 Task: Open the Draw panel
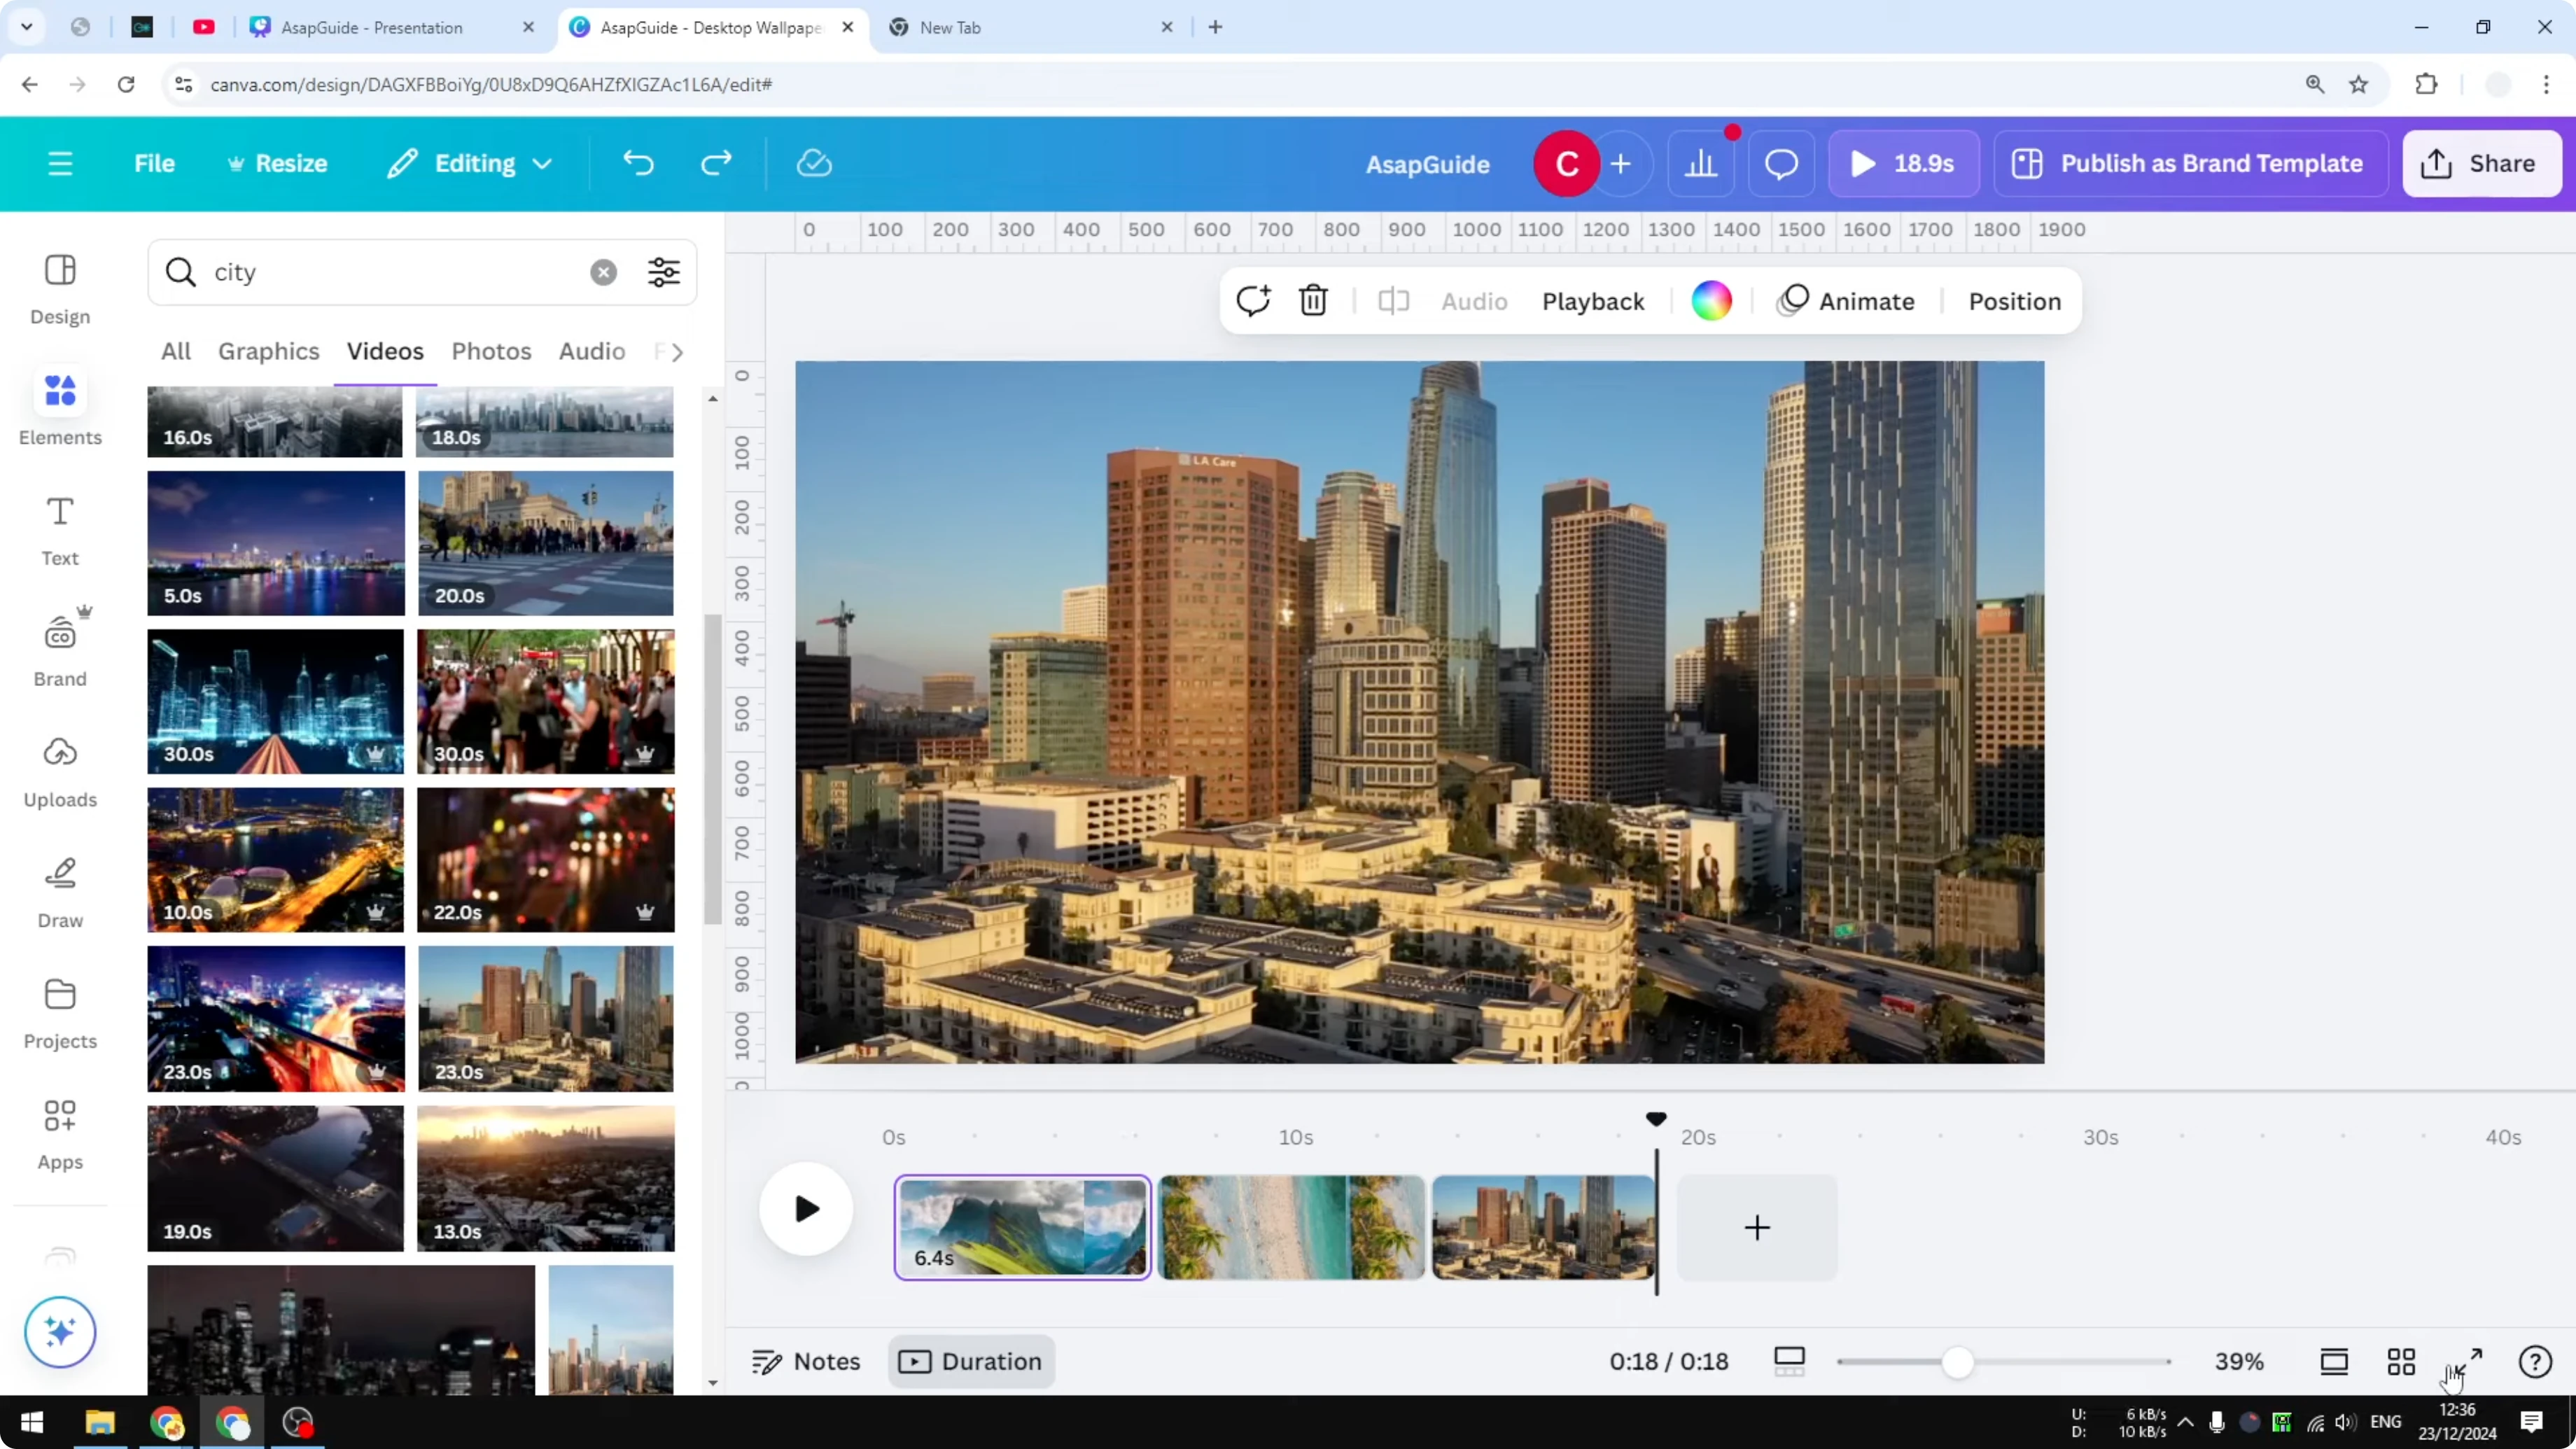pyautogui.click(x=59, y=889)
